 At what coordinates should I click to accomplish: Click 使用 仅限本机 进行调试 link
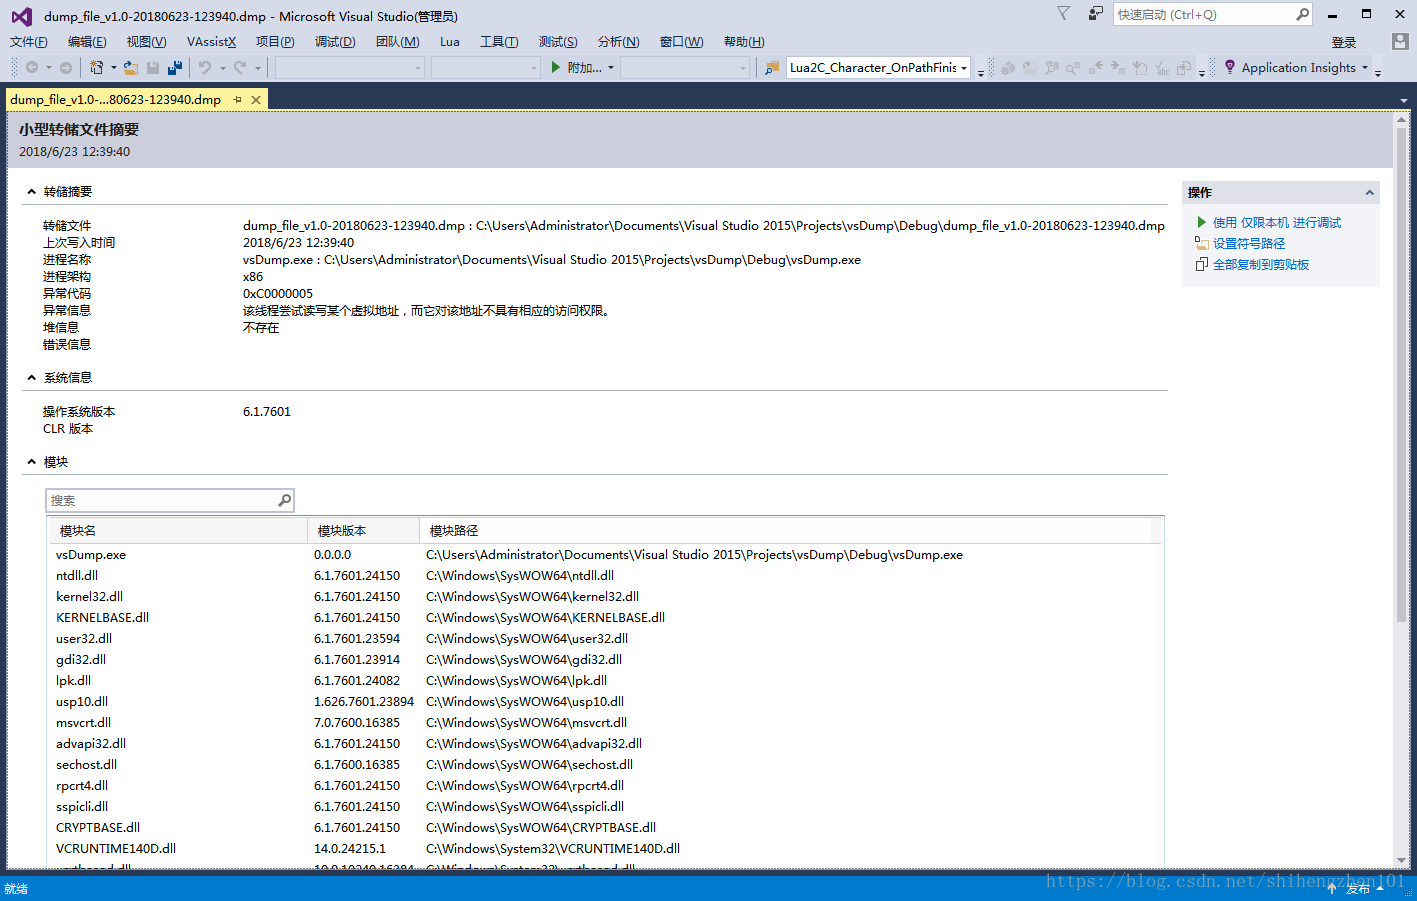coord(1277,223)
